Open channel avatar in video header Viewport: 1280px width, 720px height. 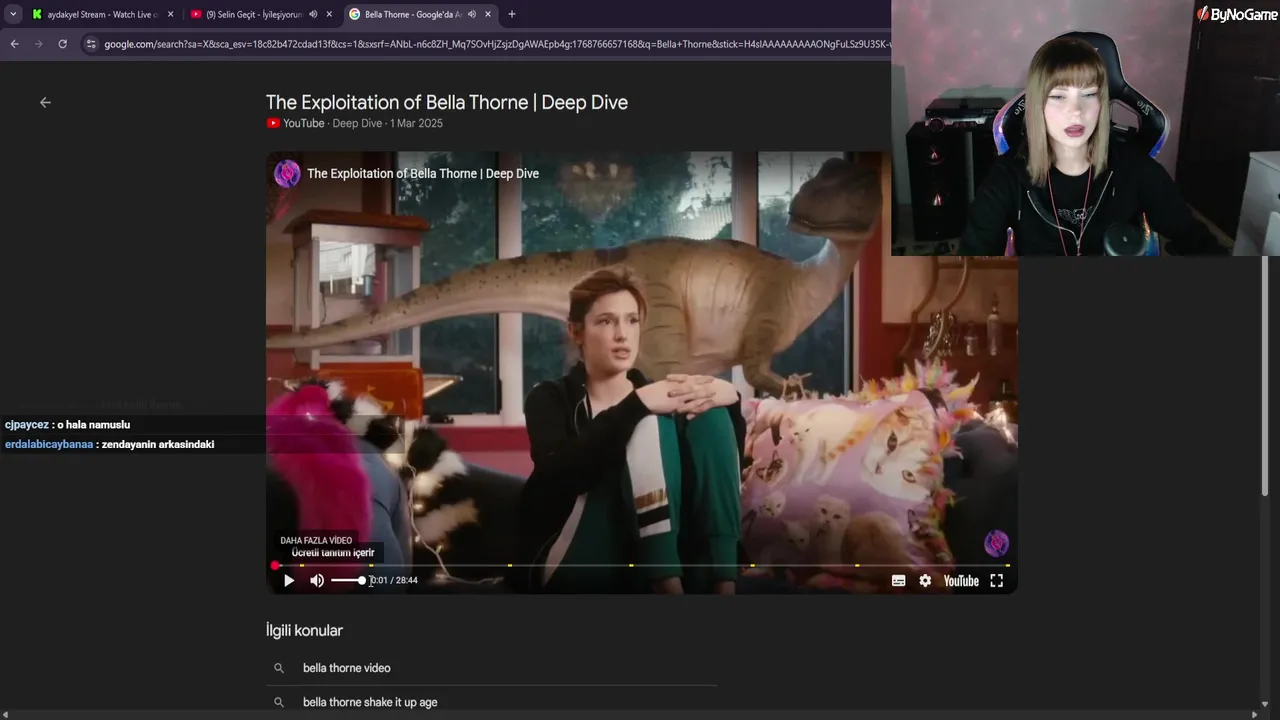click(287, 173)
